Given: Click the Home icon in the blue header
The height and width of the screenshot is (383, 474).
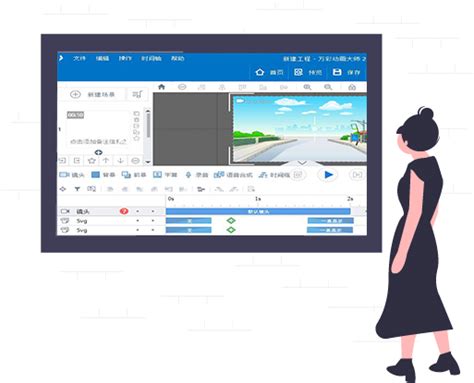Looking at the screenshot, I should pyautogui.click(x=260, y=72).
